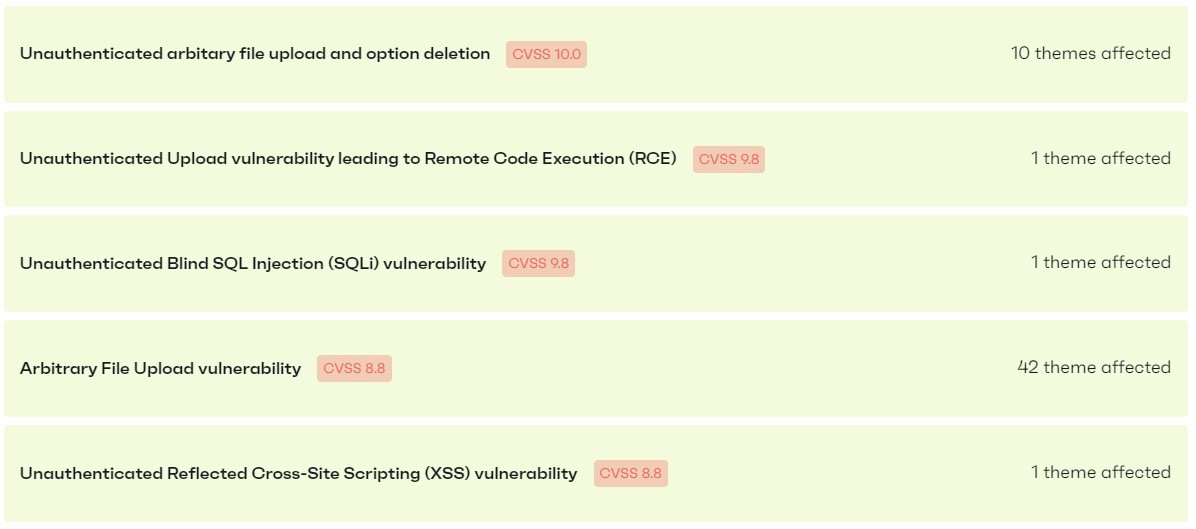Open Unauthenticated Blind SQL Injection vulnerability title
The width and height of the screenshot is (1196, 529).
click(253, 264)
